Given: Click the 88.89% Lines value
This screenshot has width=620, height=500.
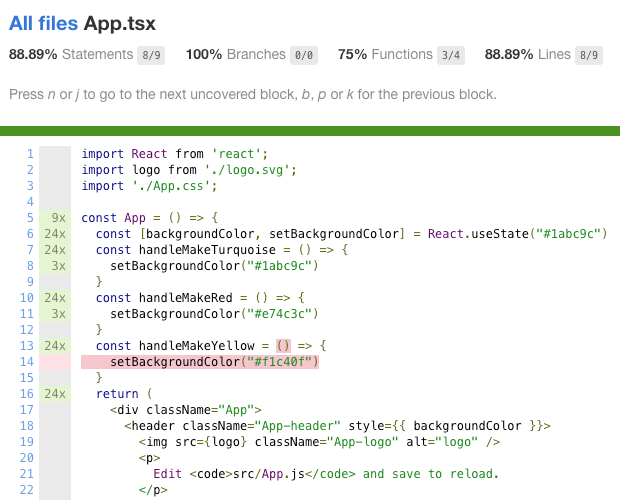Looking at the screenshot, I should (x=509, y=55).
